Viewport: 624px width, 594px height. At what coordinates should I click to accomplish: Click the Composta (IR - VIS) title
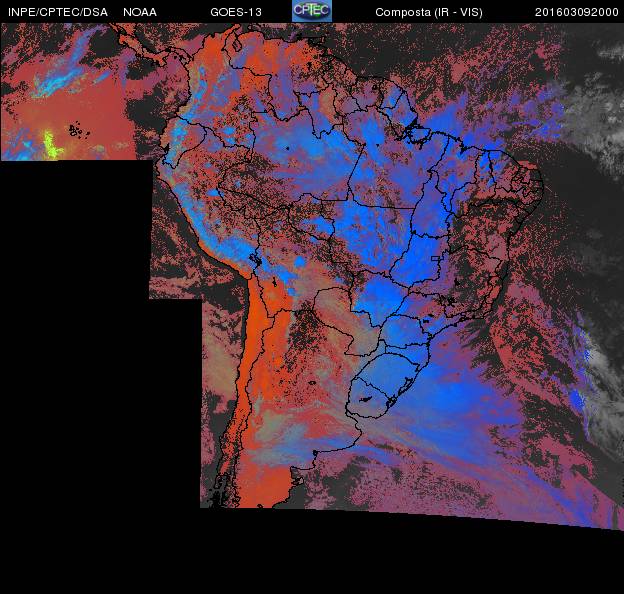click(429, 13)
